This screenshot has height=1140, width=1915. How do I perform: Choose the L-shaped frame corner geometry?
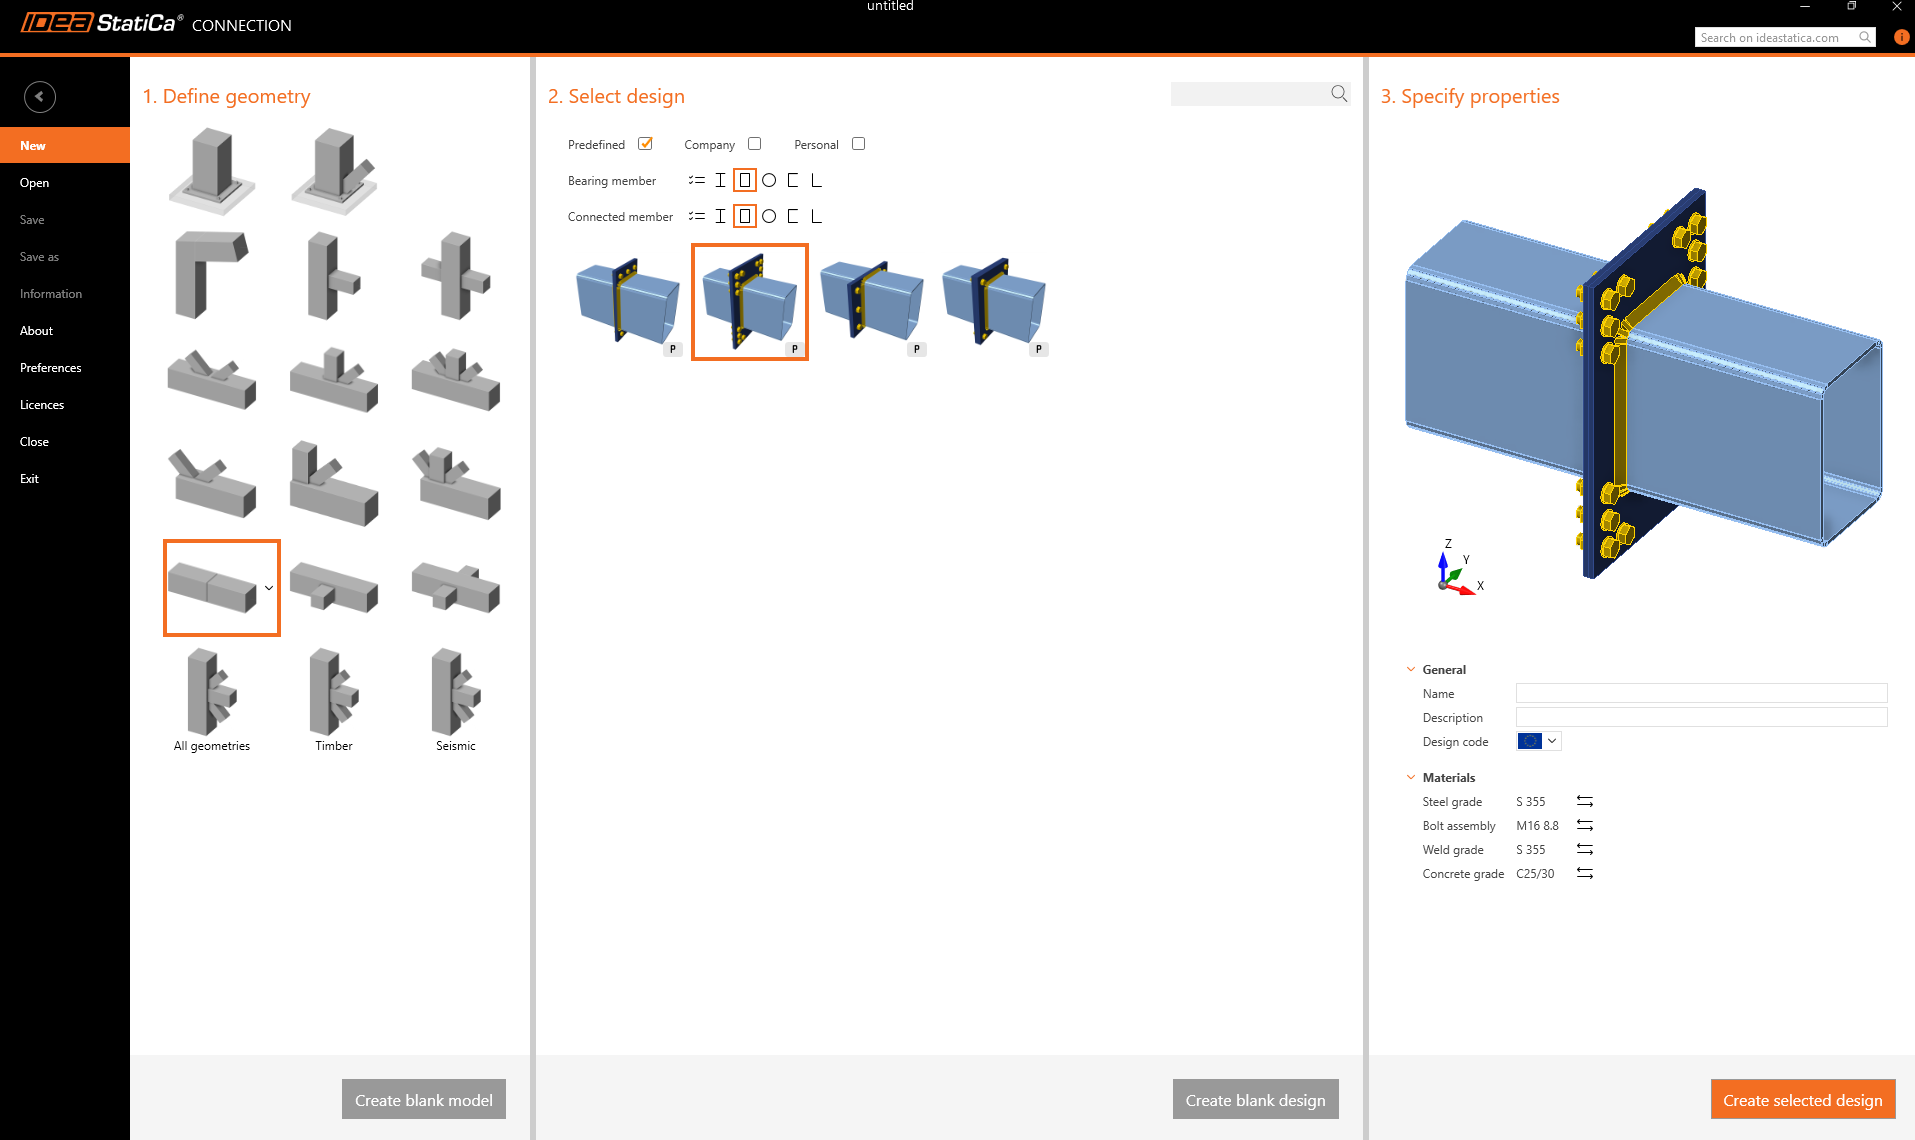pos(212,275)
